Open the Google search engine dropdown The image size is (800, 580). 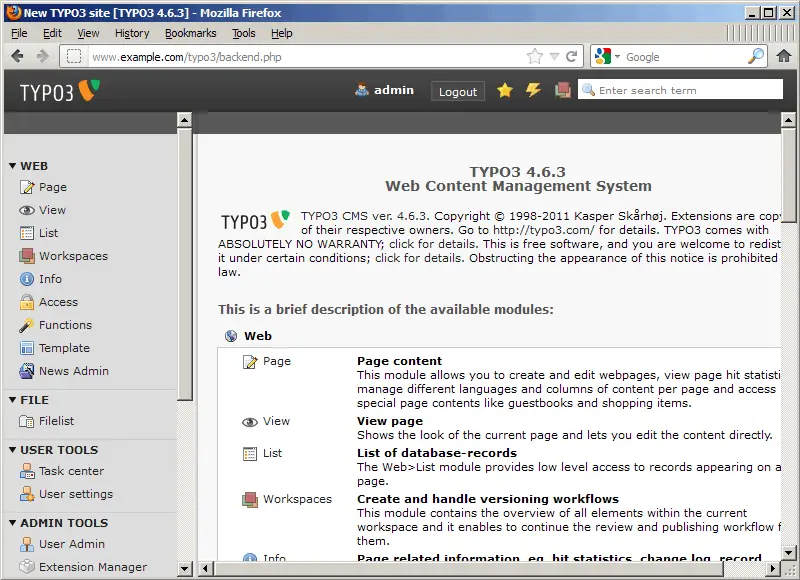[x=617, y=56]
